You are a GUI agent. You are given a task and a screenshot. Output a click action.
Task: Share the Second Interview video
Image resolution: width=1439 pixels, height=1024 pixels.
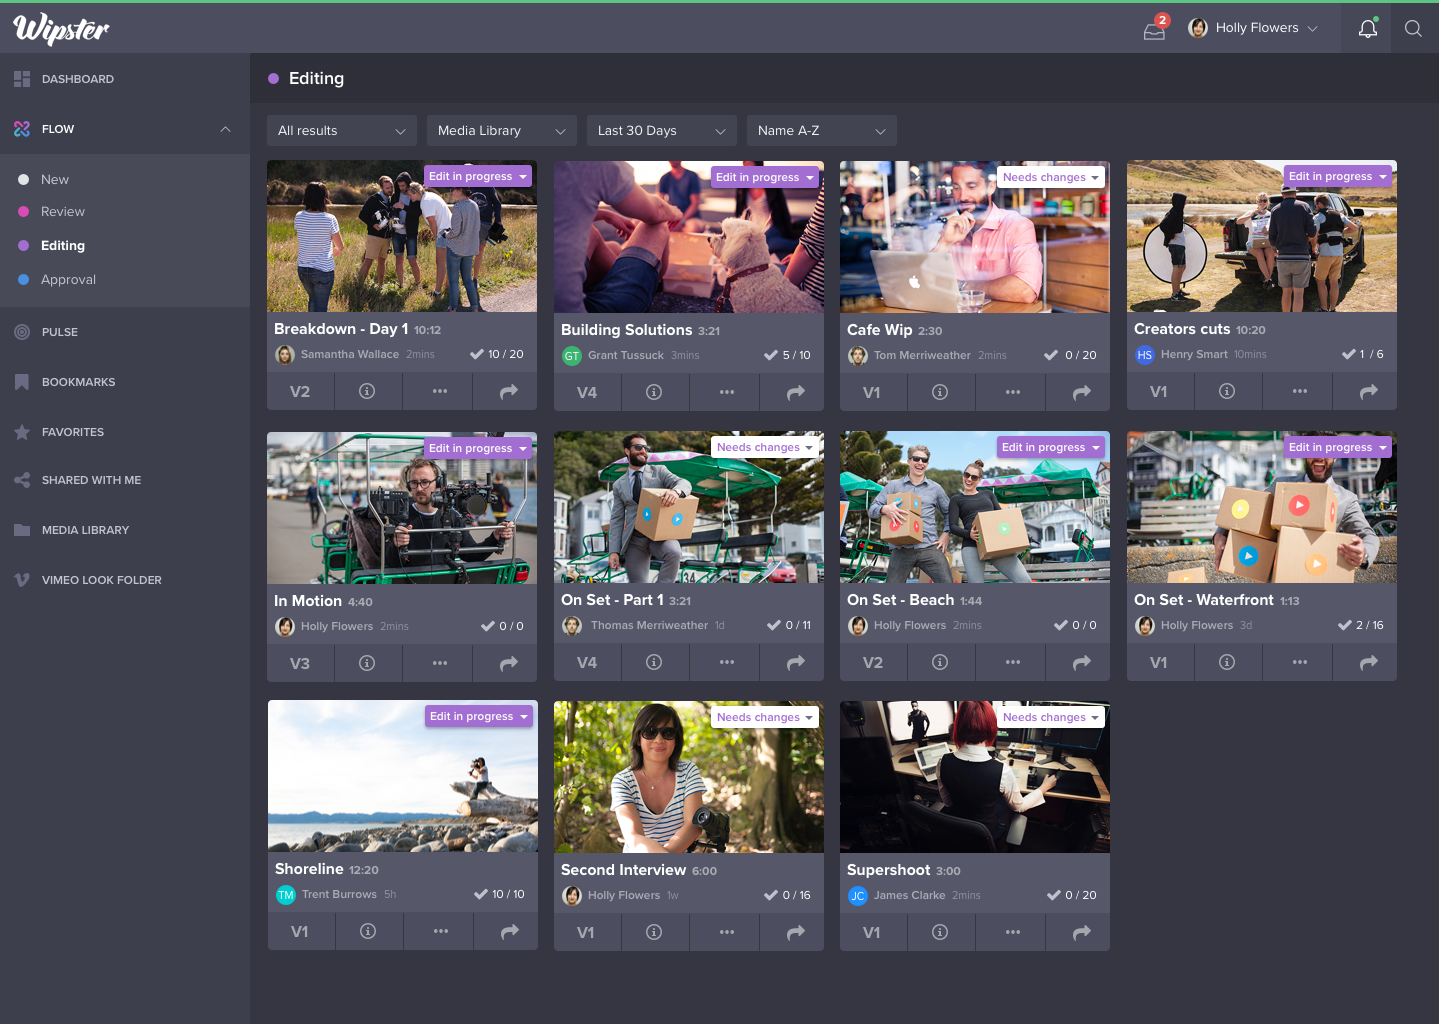tap(795, 932)
